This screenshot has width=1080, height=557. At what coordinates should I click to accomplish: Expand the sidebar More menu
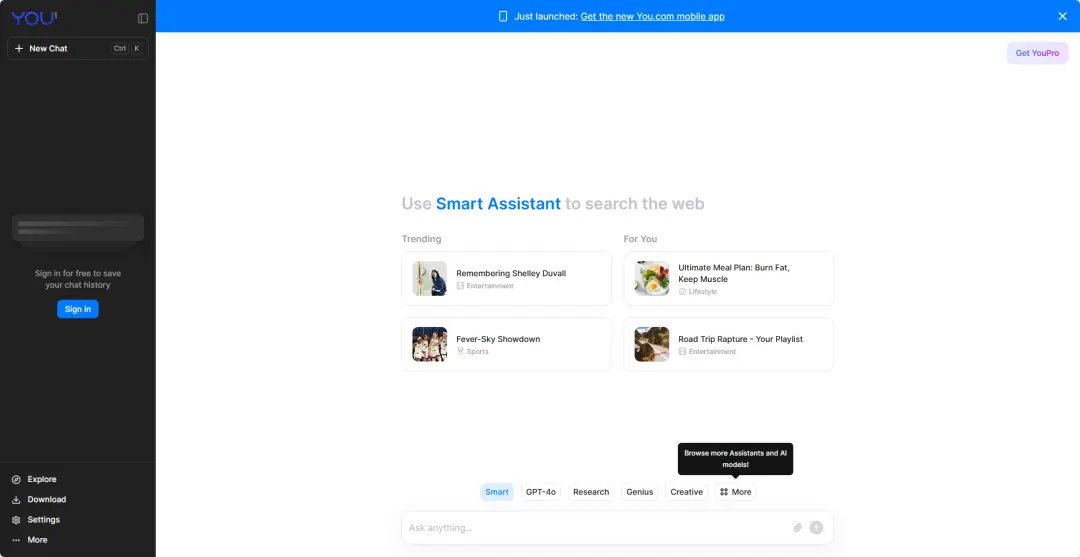pos(37,539)
